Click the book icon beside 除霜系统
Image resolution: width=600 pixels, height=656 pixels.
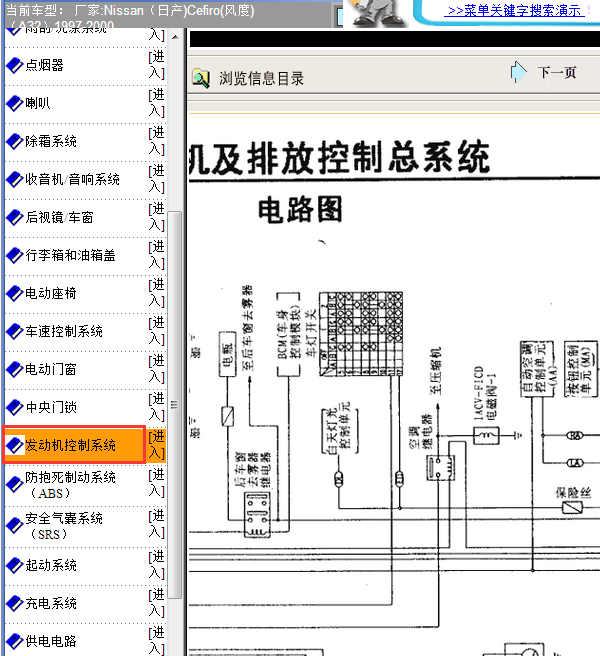pos(15,142)
